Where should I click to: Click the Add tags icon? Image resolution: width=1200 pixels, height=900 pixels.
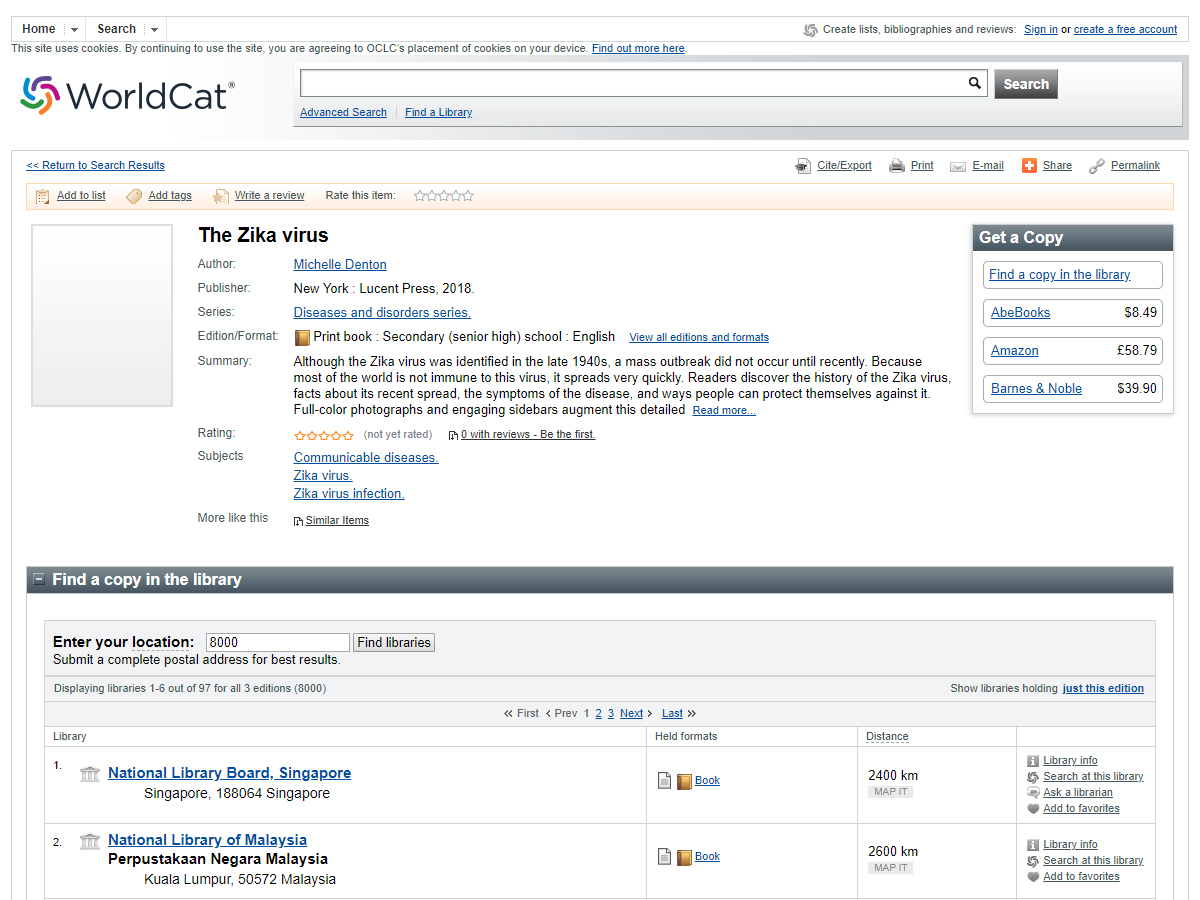(x=134, y=196)
